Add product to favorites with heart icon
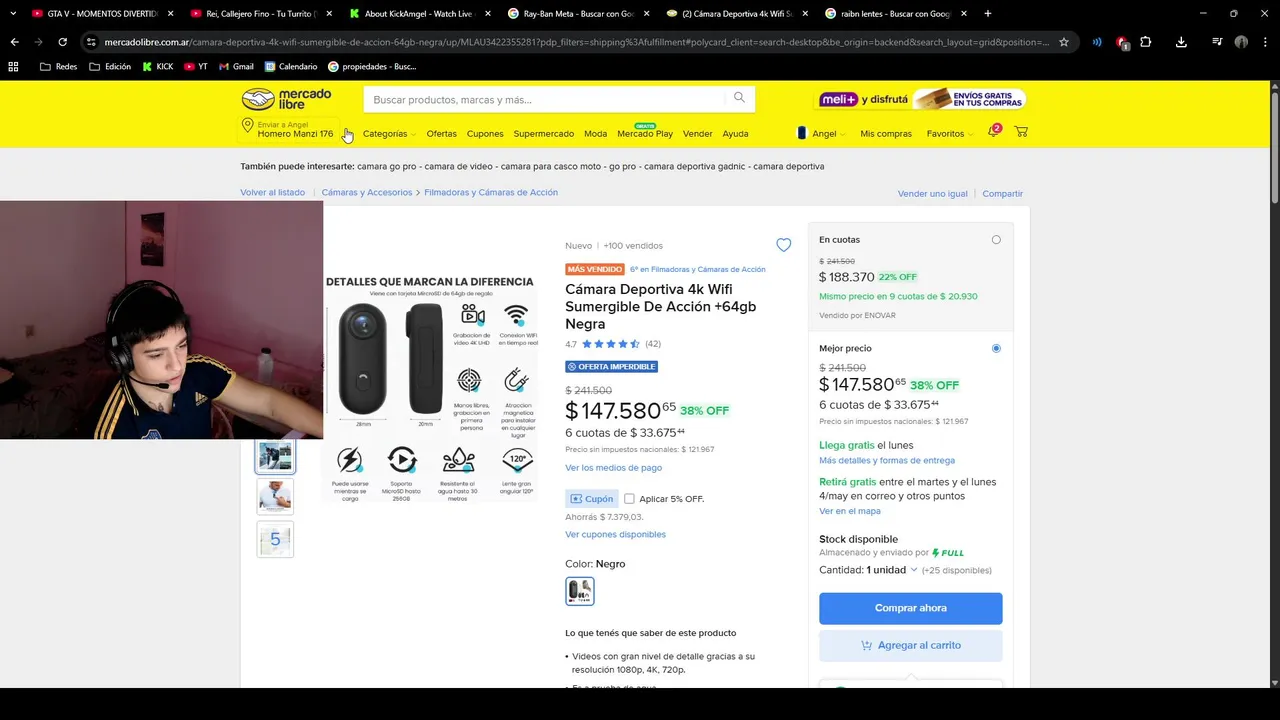Viewport: 1280px width, 720px height. pyautogui.click(x=783, y=245)
